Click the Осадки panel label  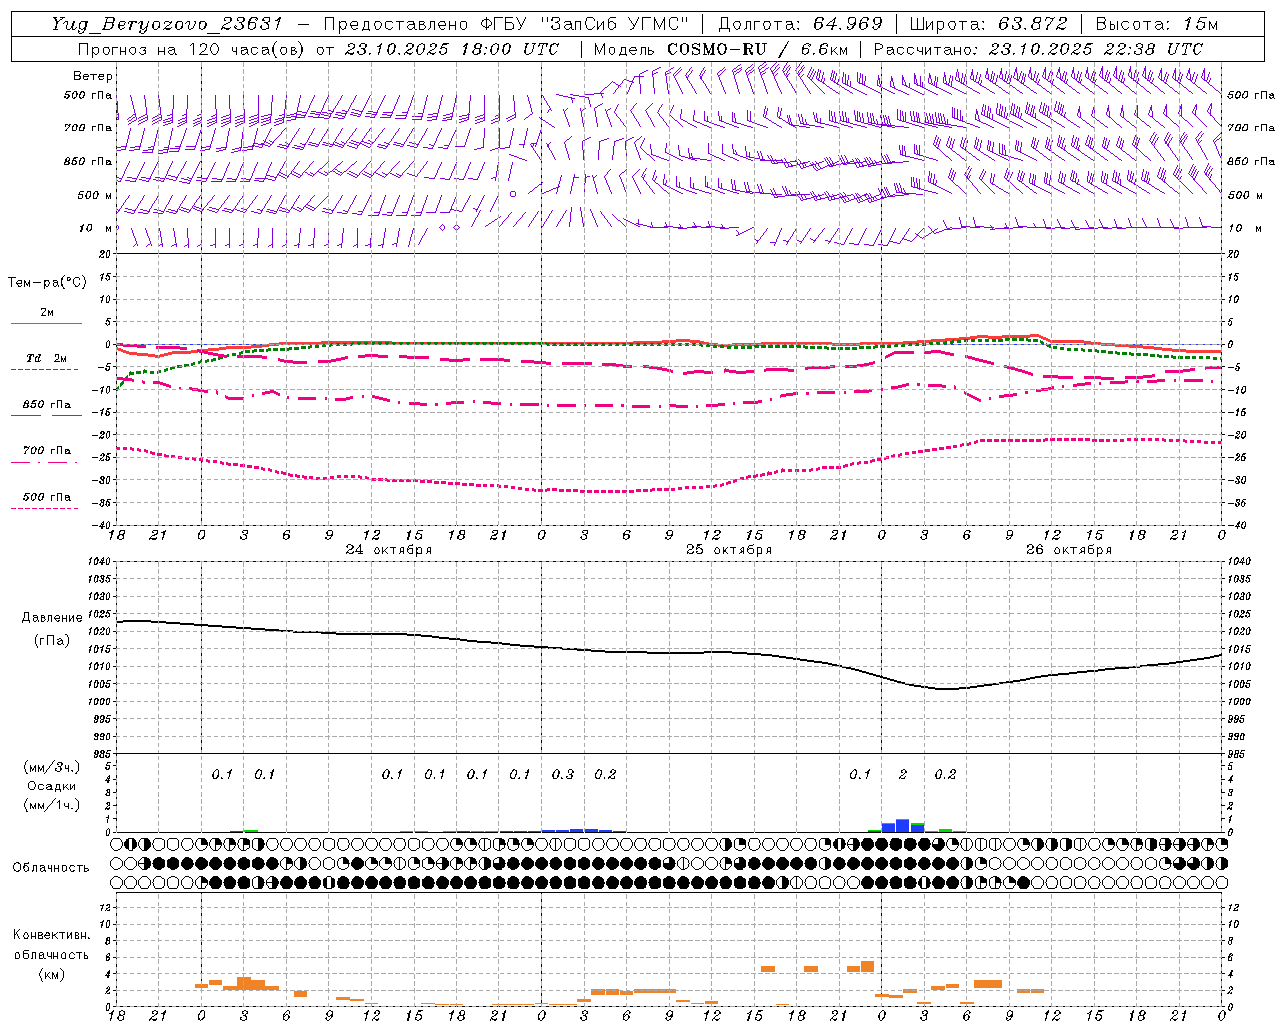52,786
